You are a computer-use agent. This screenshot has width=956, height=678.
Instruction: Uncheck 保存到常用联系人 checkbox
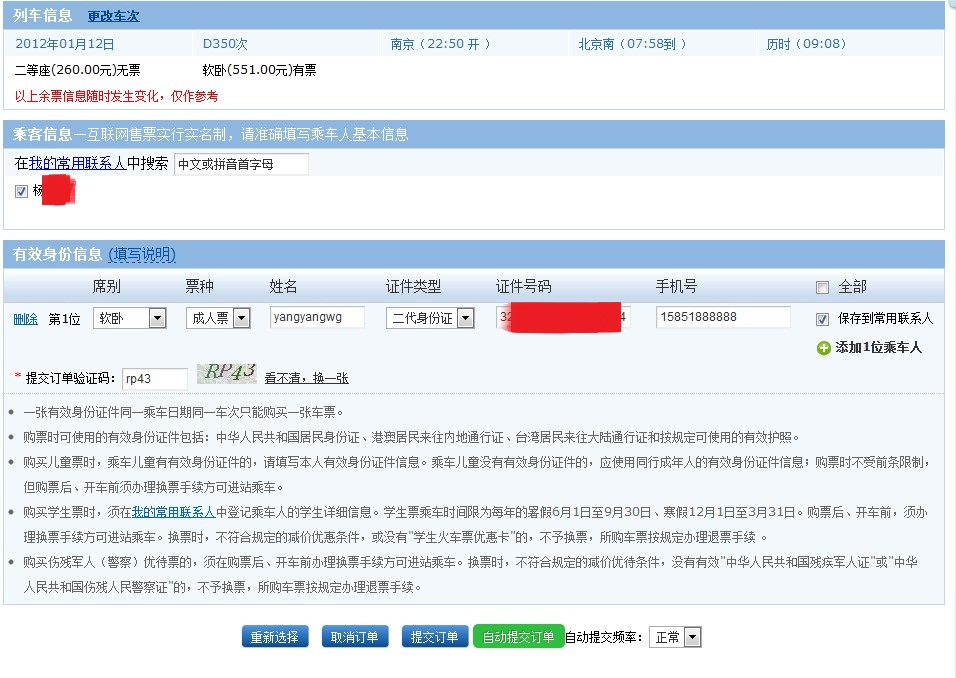(x=822, y=319)
